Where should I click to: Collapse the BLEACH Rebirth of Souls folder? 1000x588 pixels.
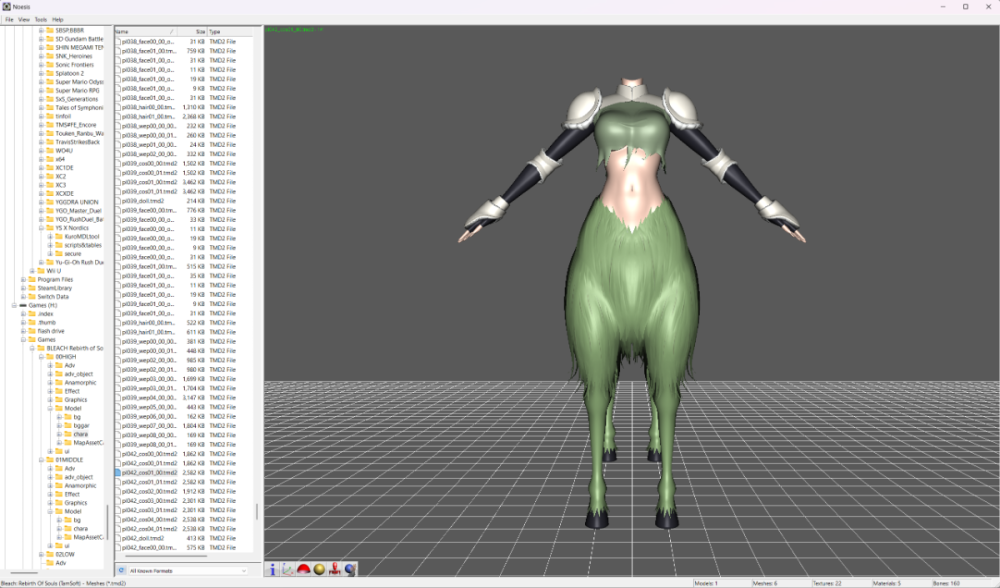click(x=32, y=348)
